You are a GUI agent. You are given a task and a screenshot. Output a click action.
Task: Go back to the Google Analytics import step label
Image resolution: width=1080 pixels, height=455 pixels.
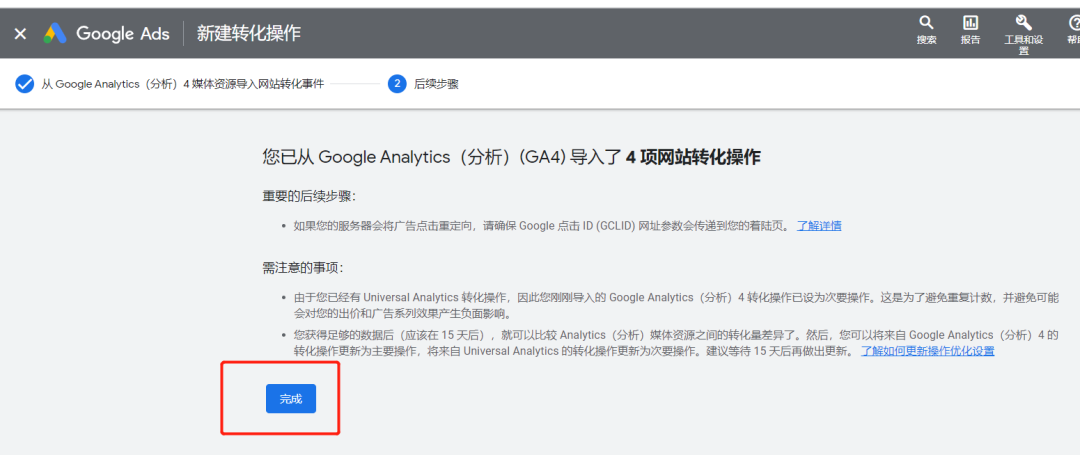click(x=182, y=84)
